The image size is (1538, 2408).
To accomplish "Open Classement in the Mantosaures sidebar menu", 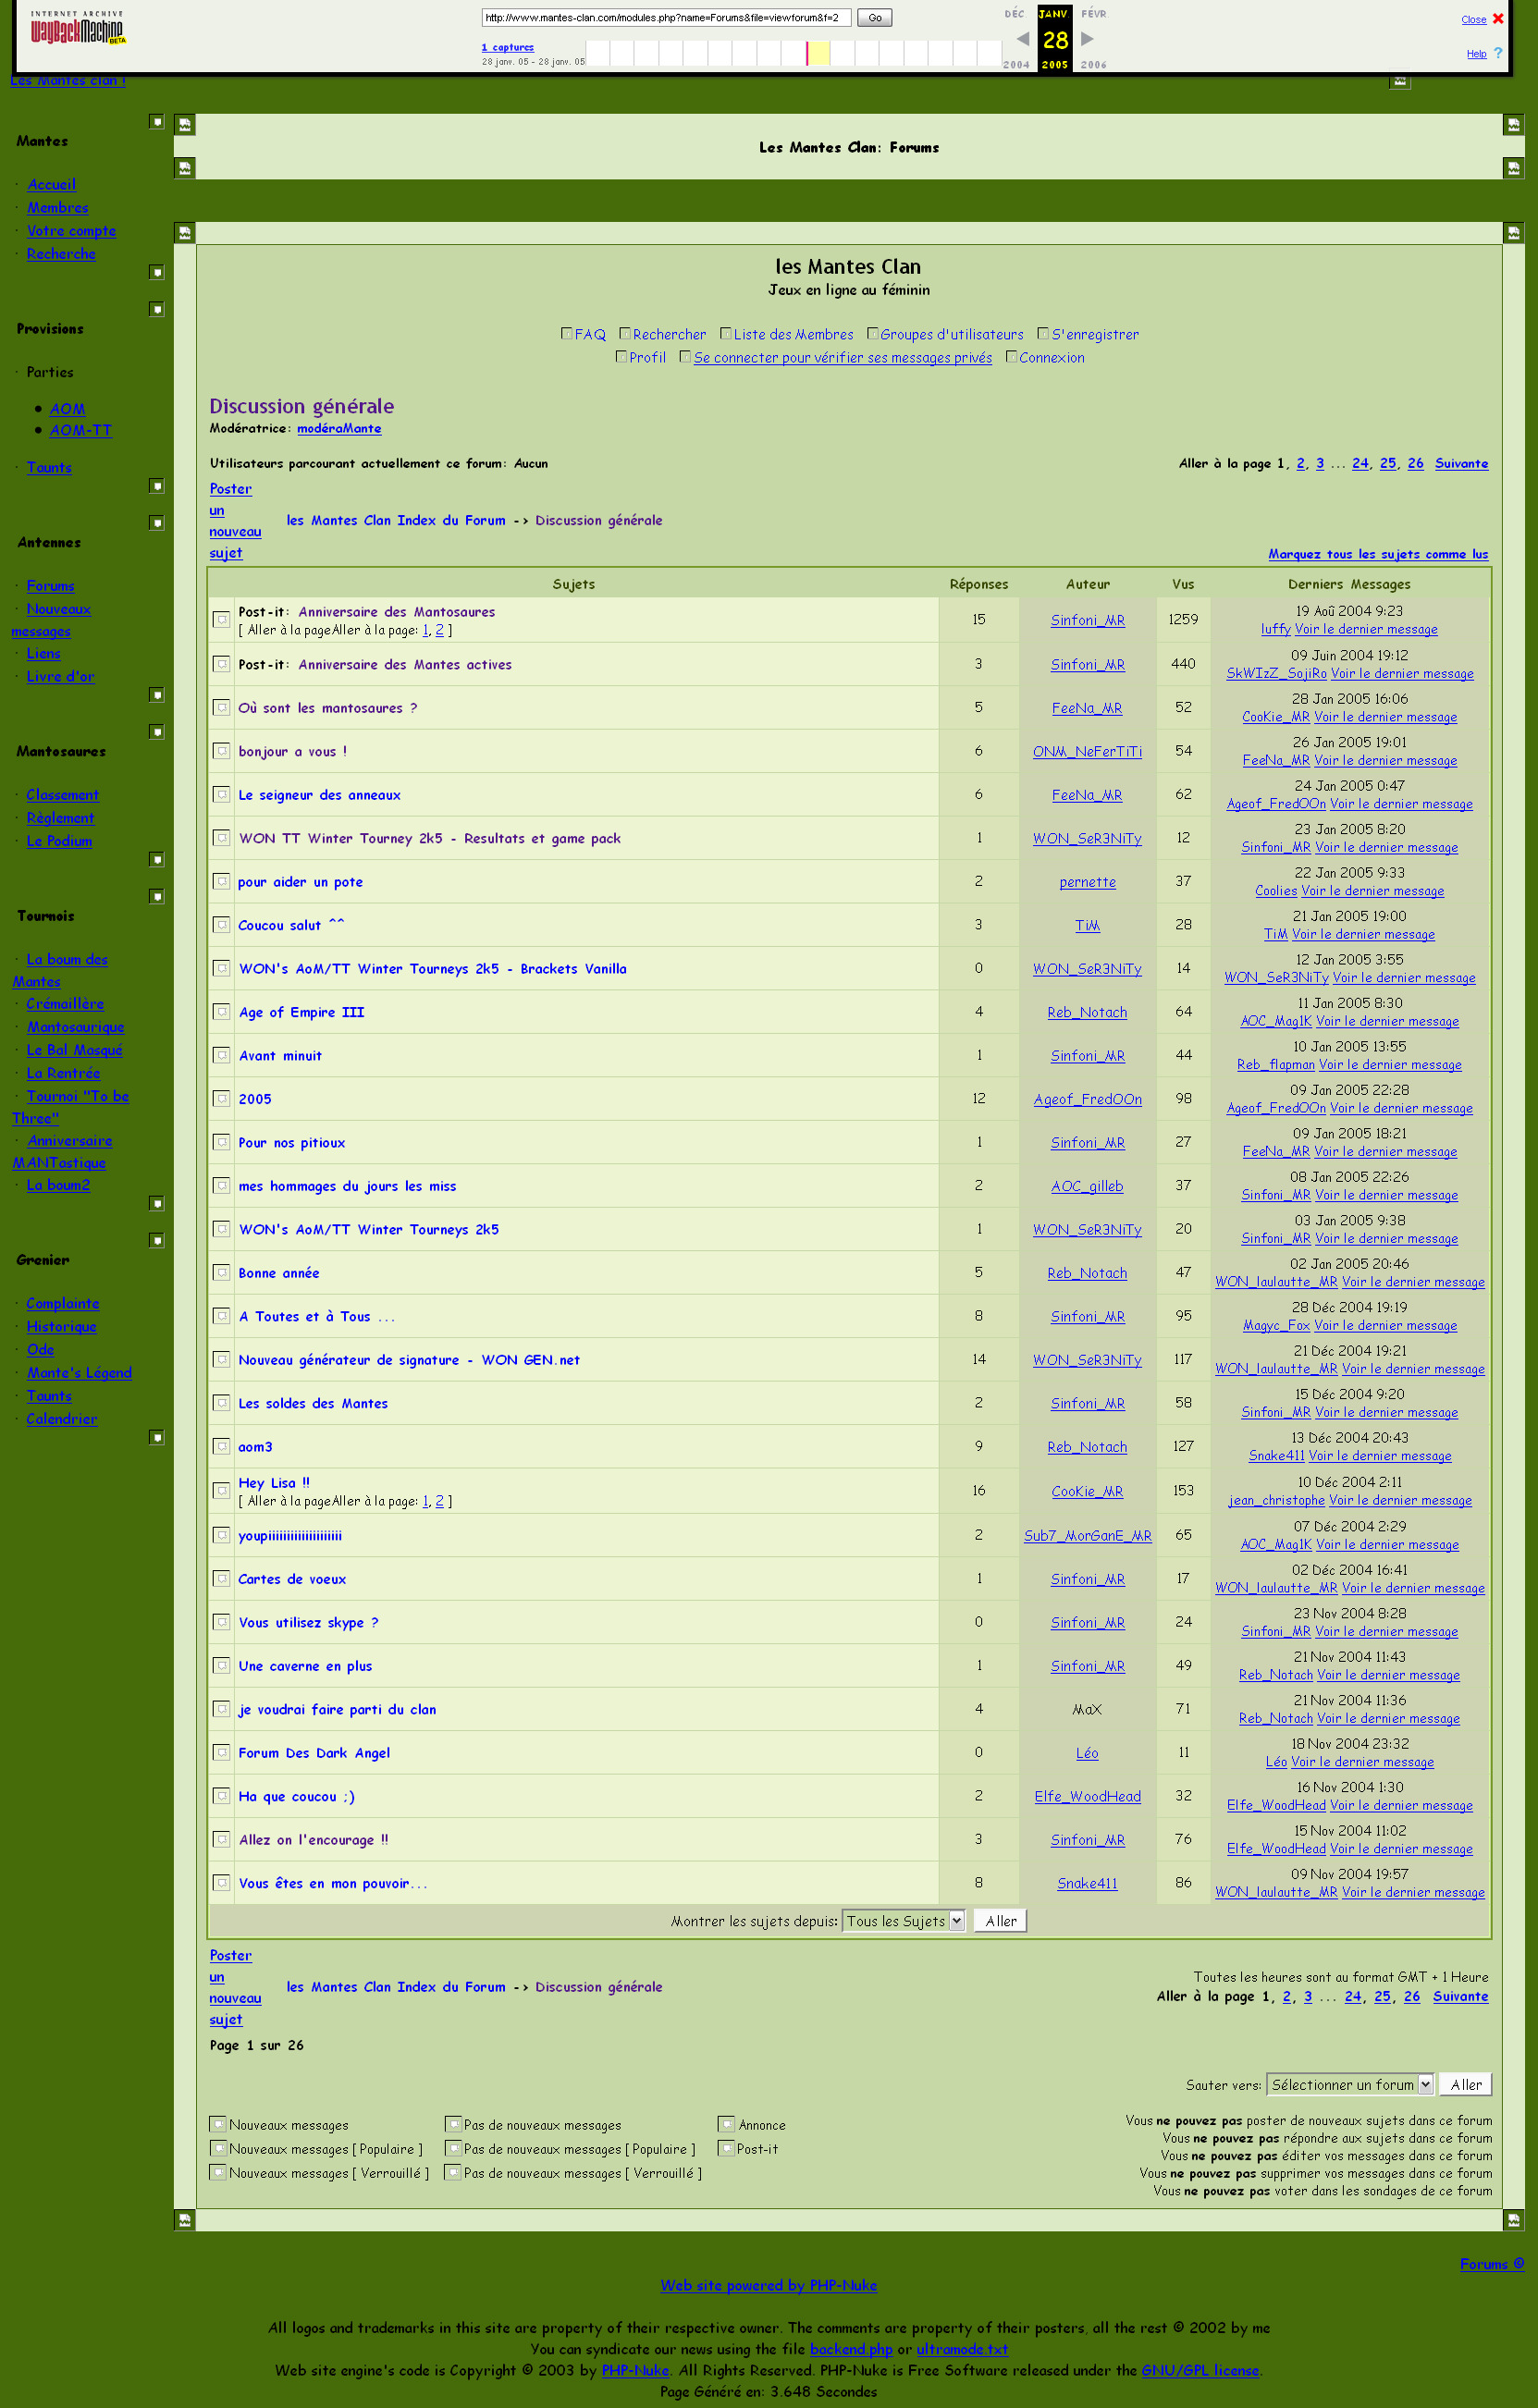I will tap(62, 795).
